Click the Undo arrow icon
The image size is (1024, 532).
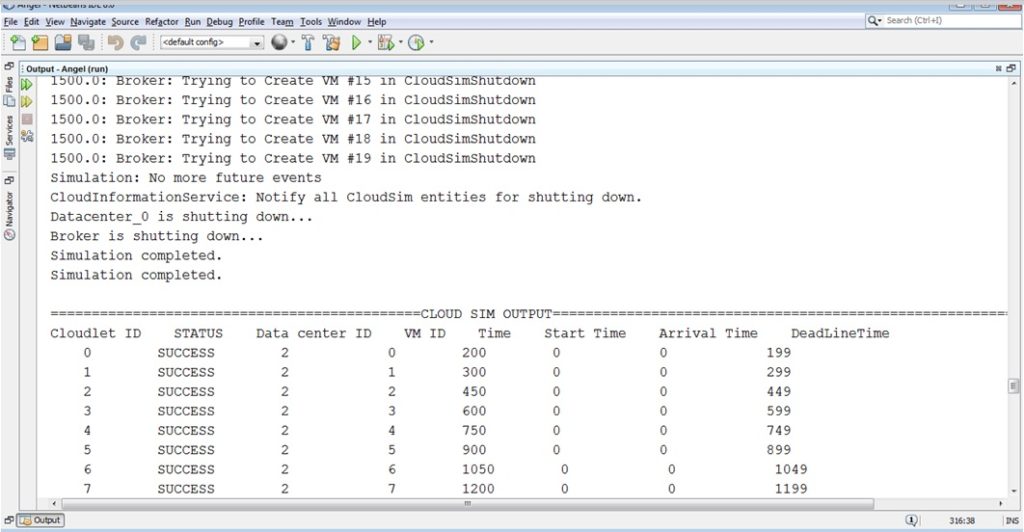pyautogui.click(x=115, y=42)
